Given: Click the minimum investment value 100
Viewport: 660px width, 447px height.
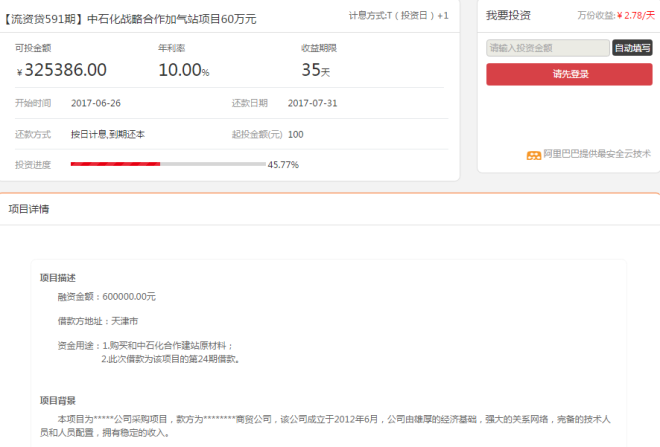Looking at the screenshot, I should (x=295, y=134).
